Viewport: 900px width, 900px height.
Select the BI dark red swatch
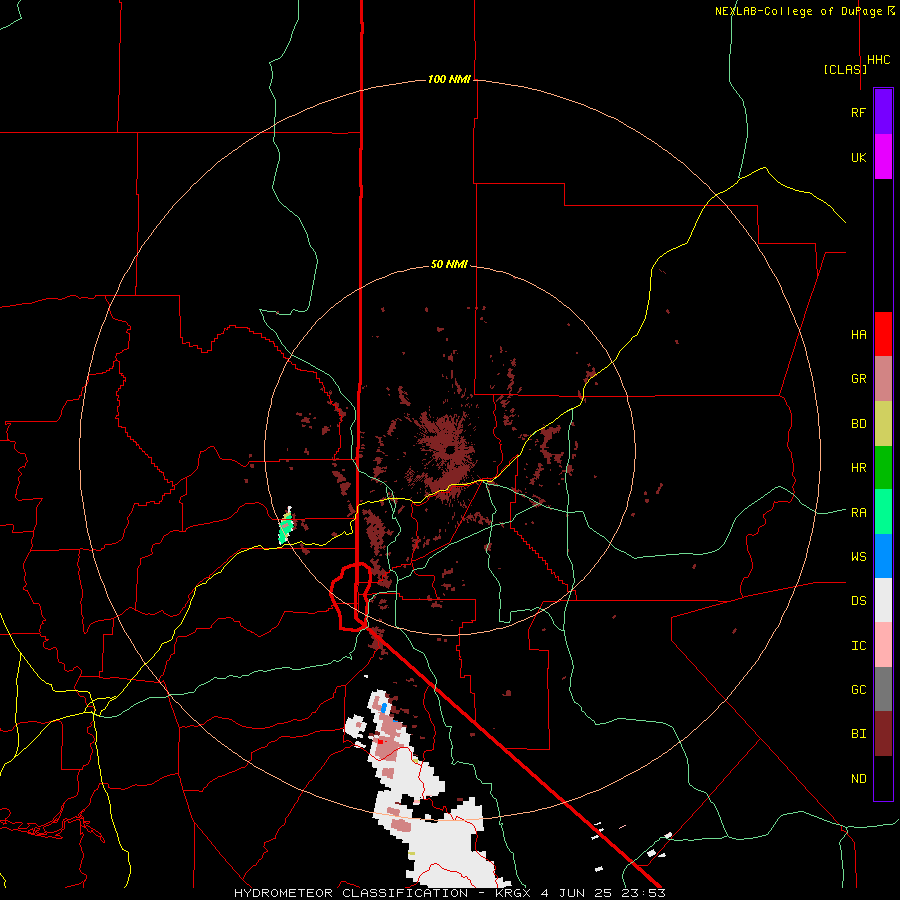pyautogui.click(x=883, y=734)
